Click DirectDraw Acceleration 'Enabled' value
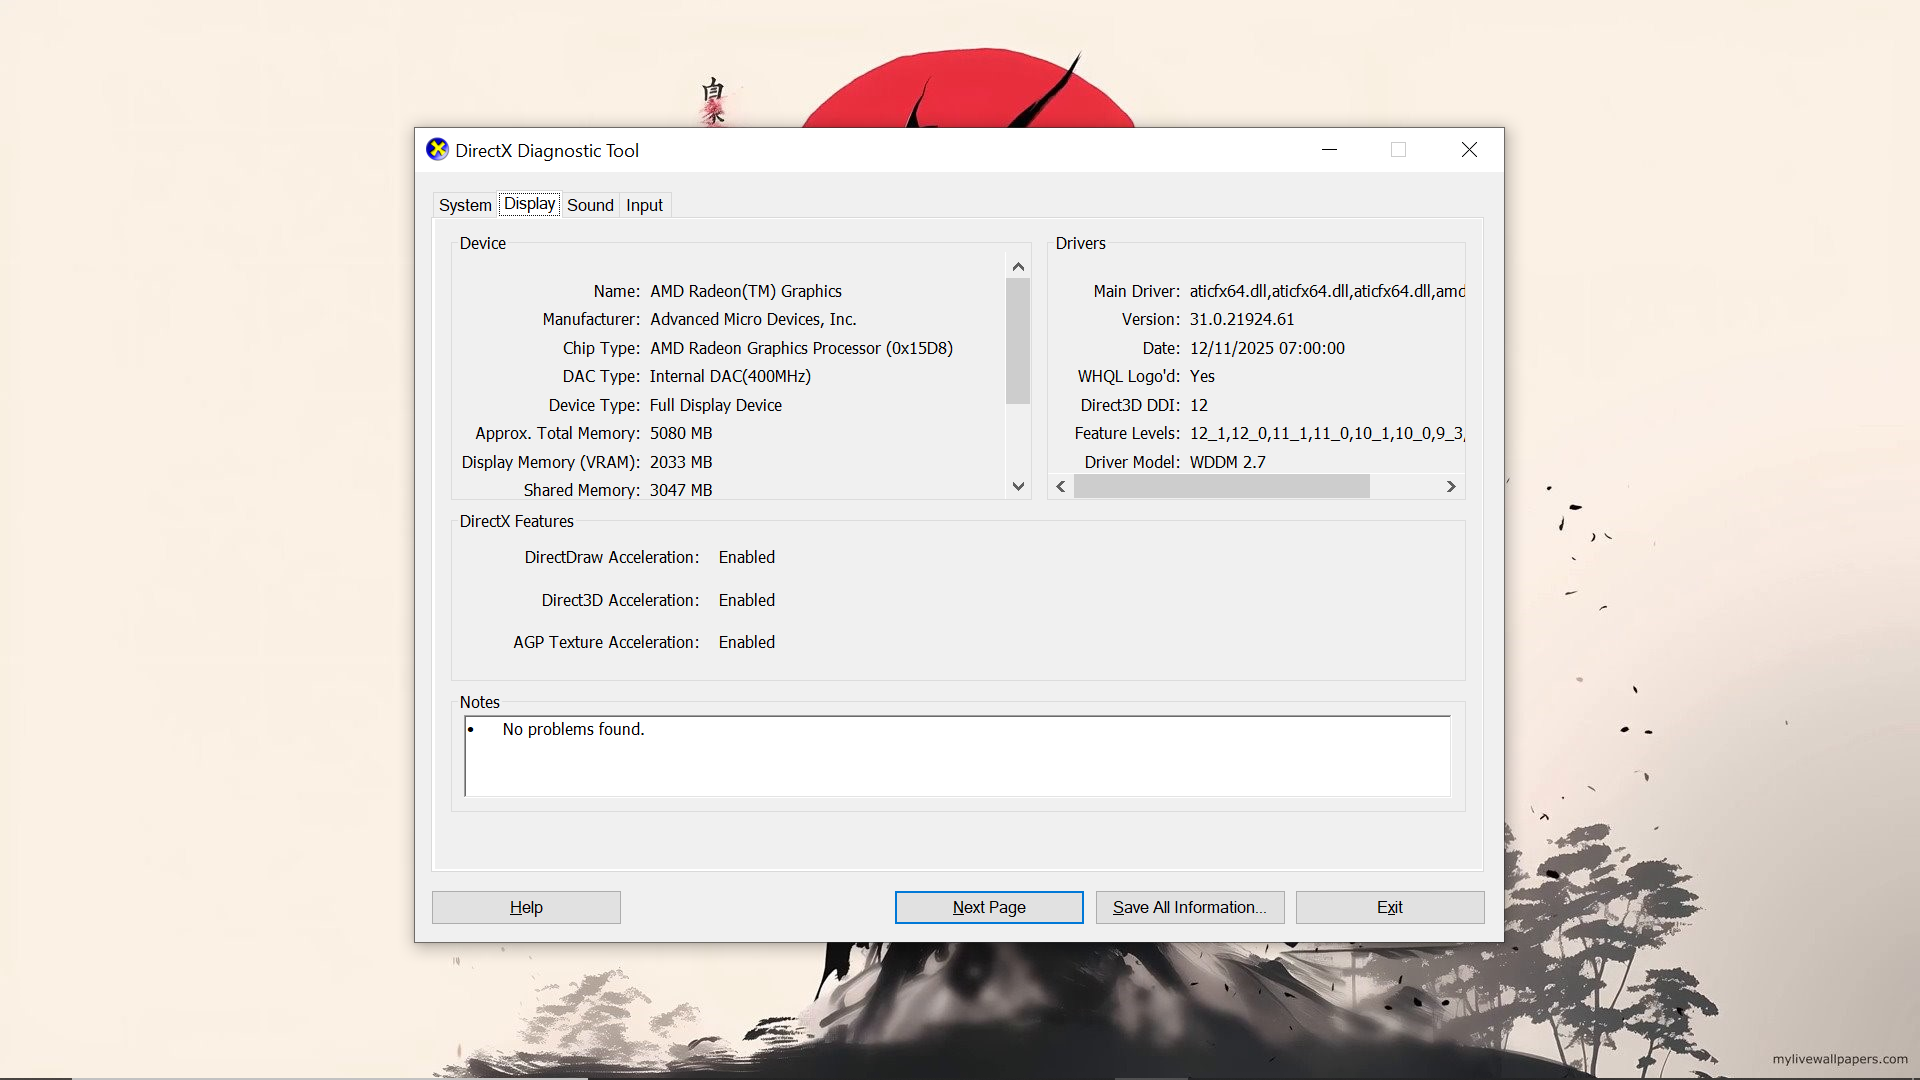 747,557
